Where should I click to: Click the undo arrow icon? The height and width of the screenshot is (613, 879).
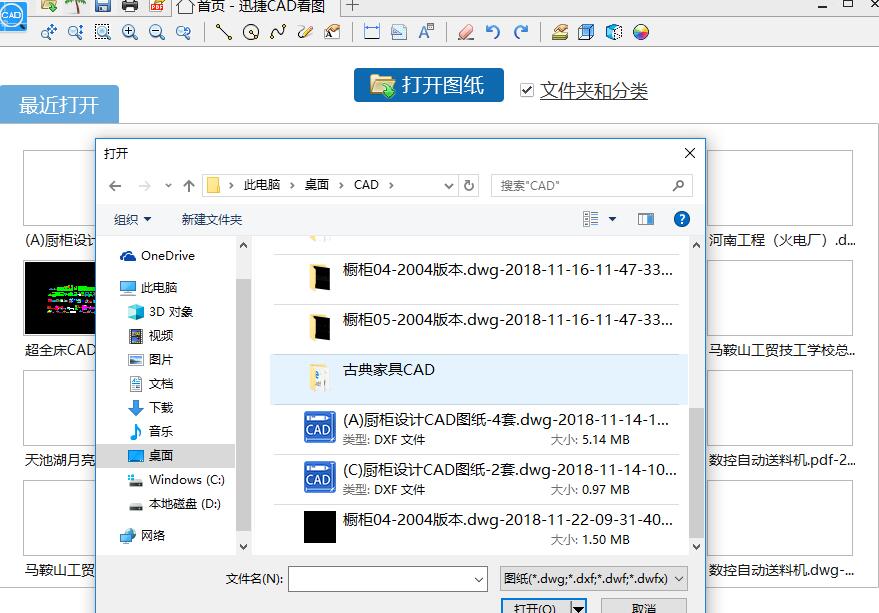[x=493, y=32]
